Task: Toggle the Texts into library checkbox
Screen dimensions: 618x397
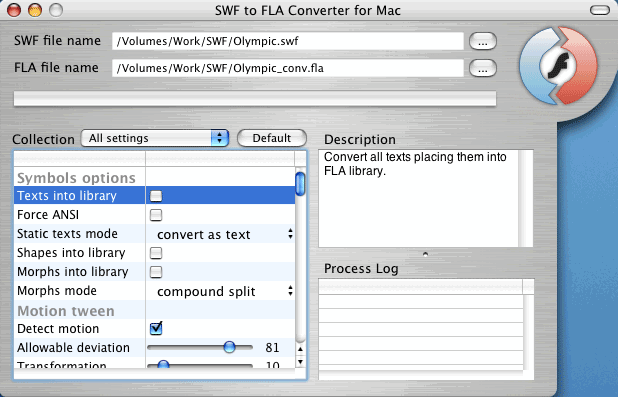Action: (x=156, y=196)
